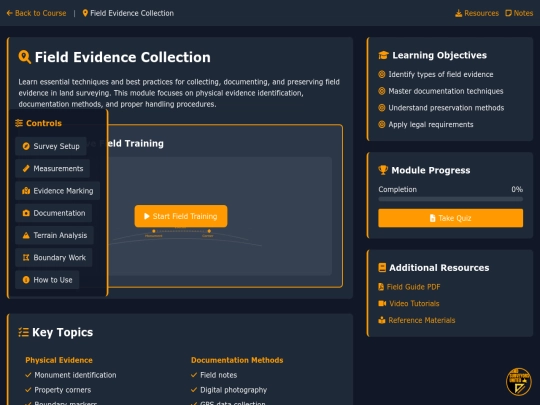
Task: Click Digital photography topic
Action: click(x=233, y=390)
